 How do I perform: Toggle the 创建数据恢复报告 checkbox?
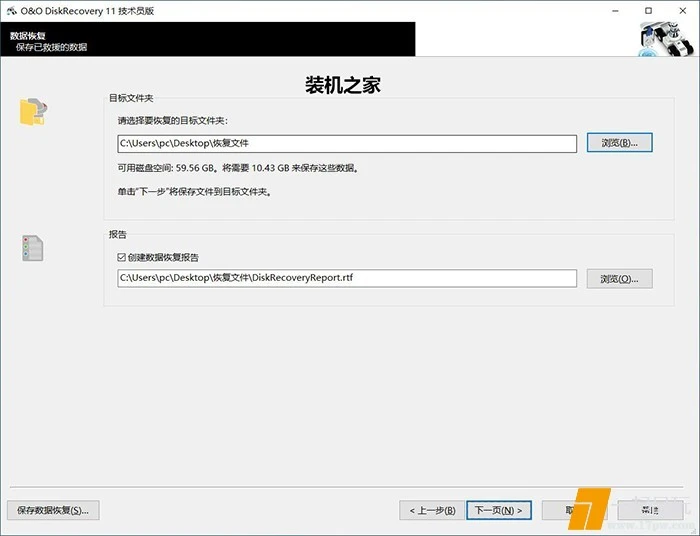122,258
